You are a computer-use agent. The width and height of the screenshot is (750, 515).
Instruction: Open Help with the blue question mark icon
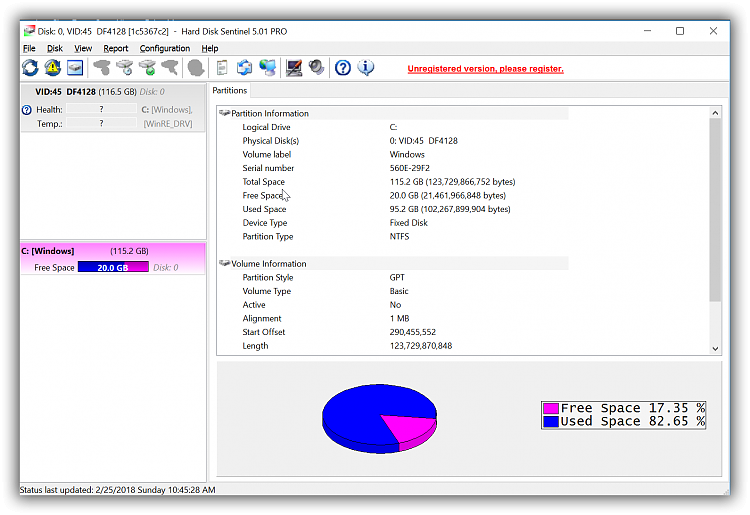point(342,68)
